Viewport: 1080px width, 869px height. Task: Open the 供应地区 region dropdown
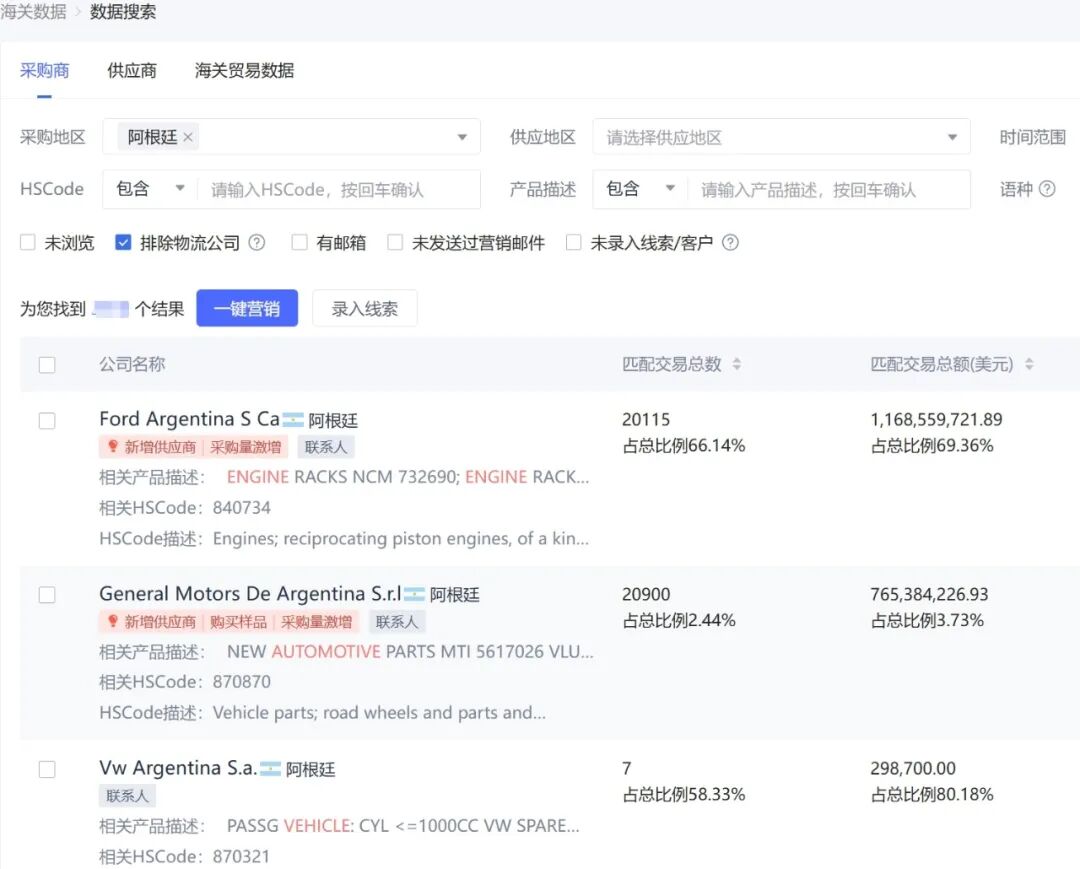click(x=781, y=137)
